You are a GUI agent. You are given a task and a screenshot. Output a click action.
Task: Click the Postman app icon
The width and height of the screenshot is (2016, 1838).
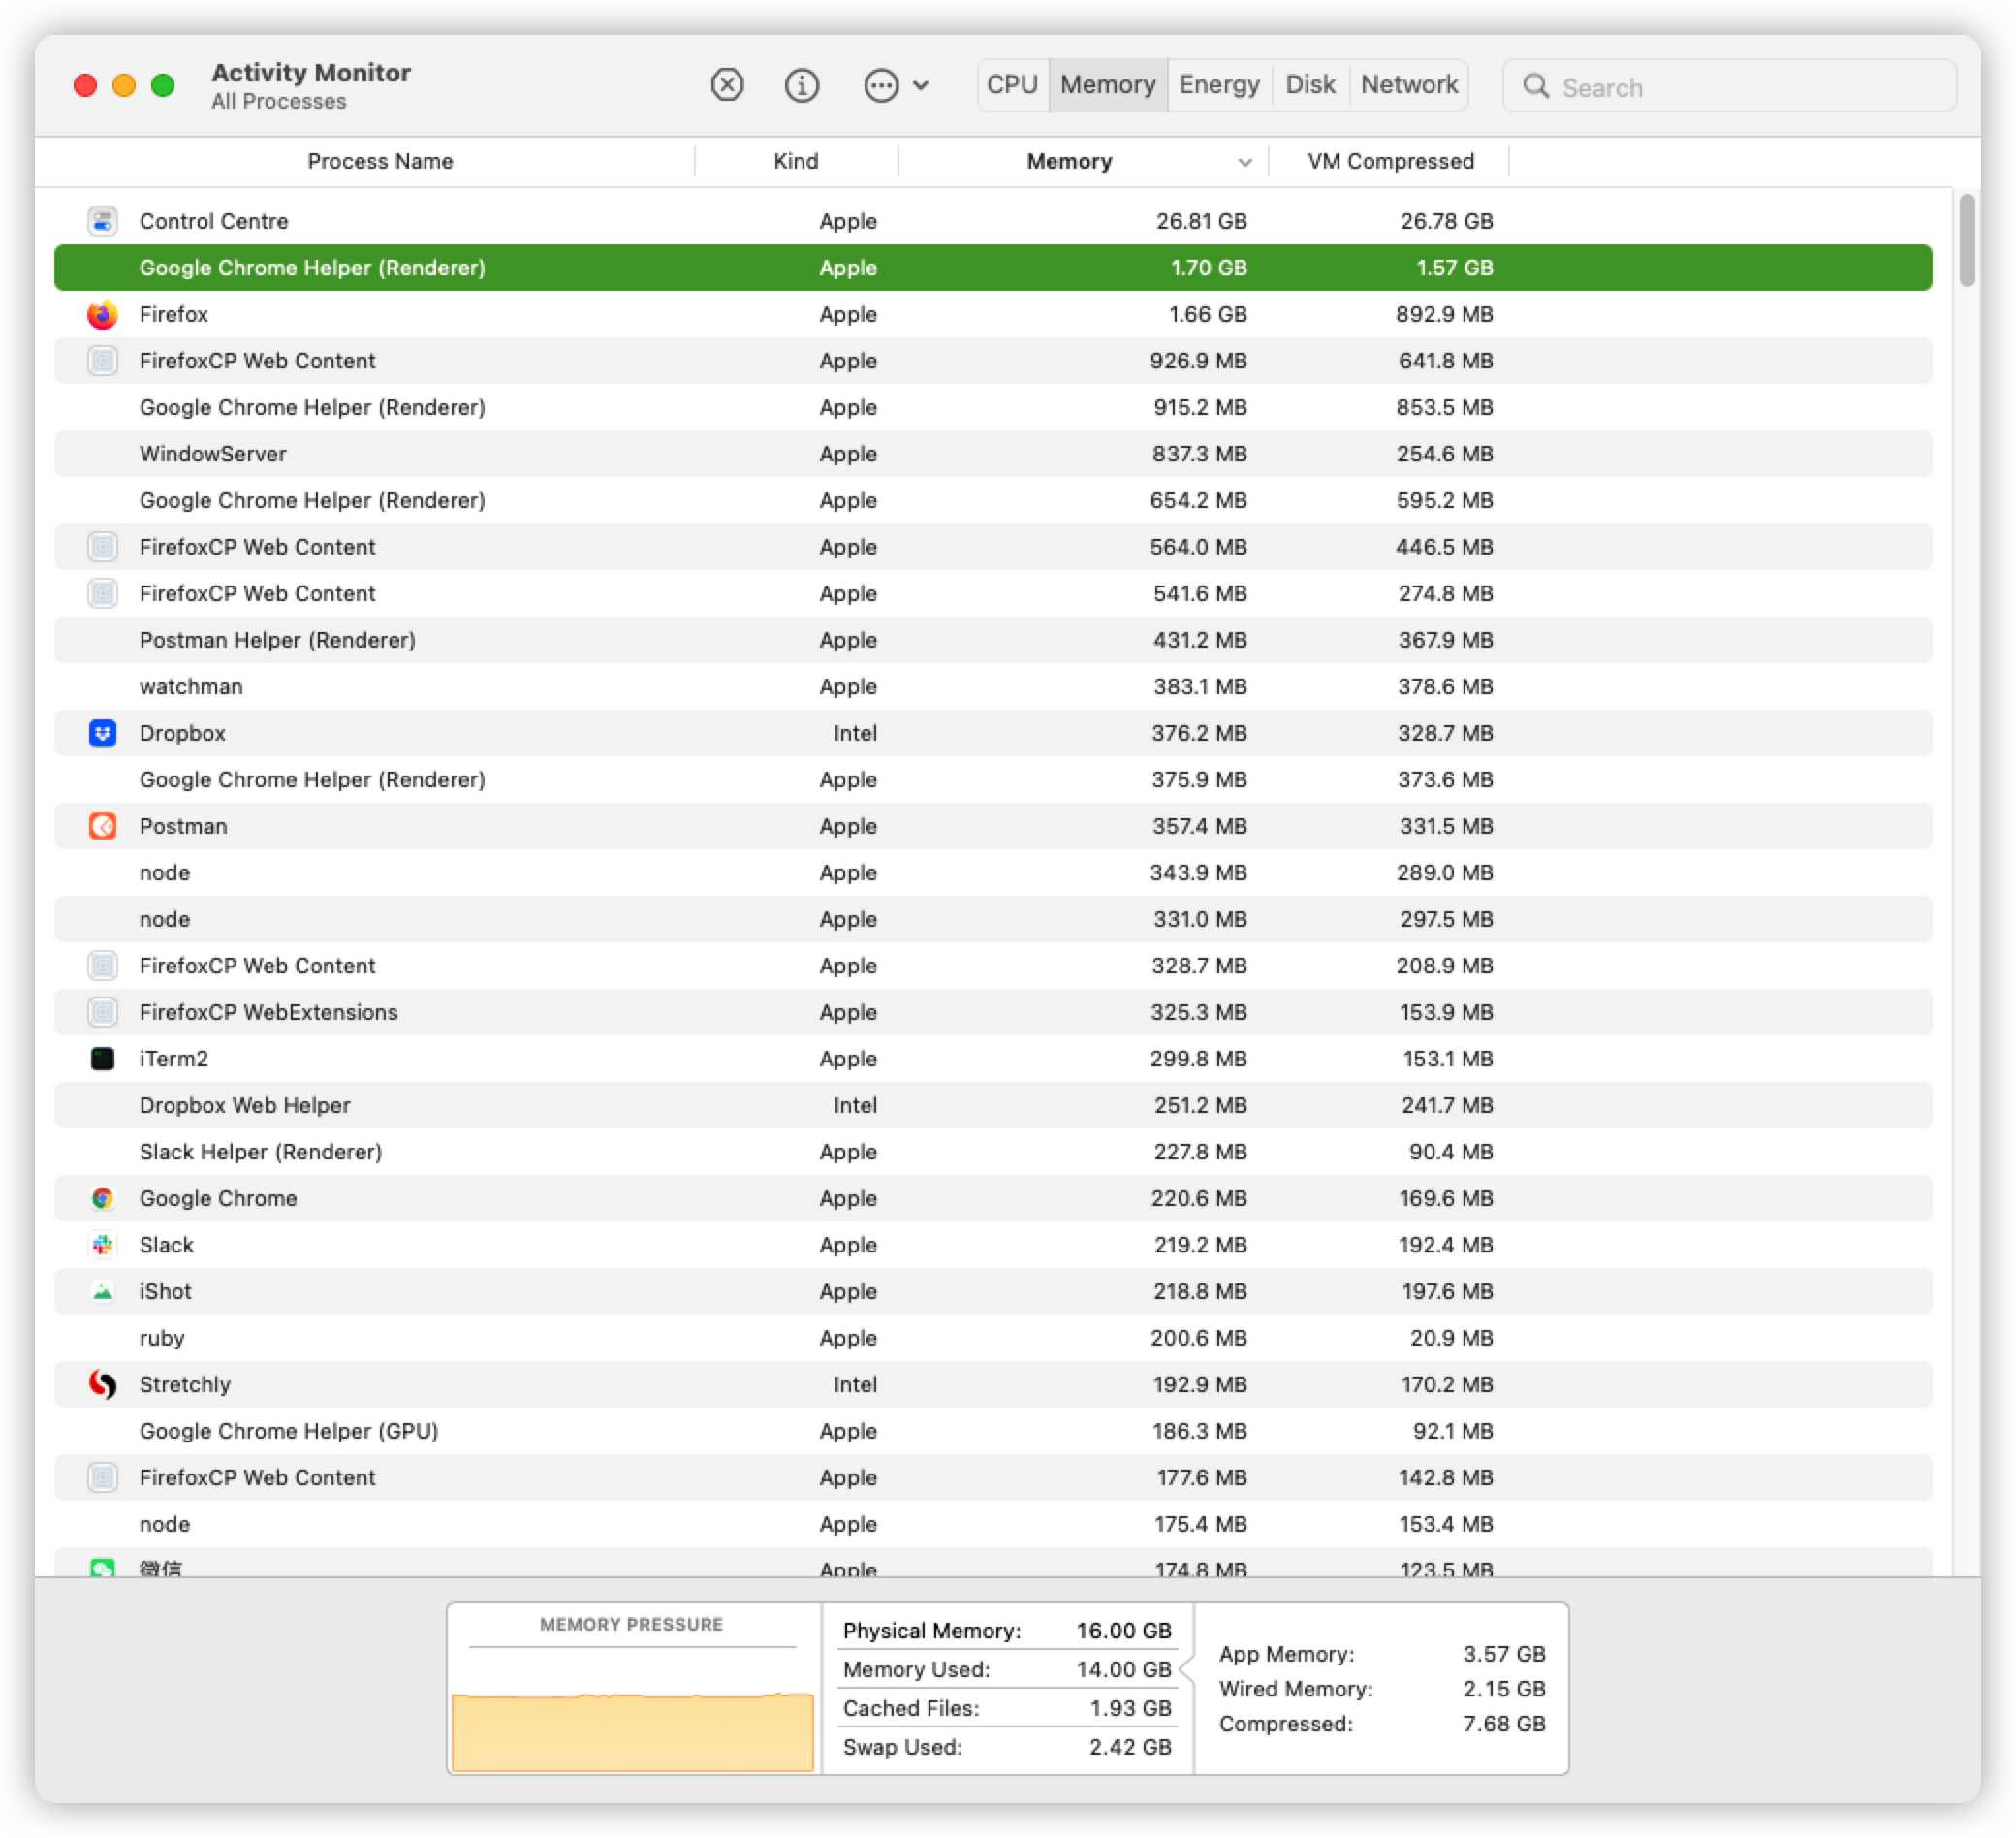102,826
